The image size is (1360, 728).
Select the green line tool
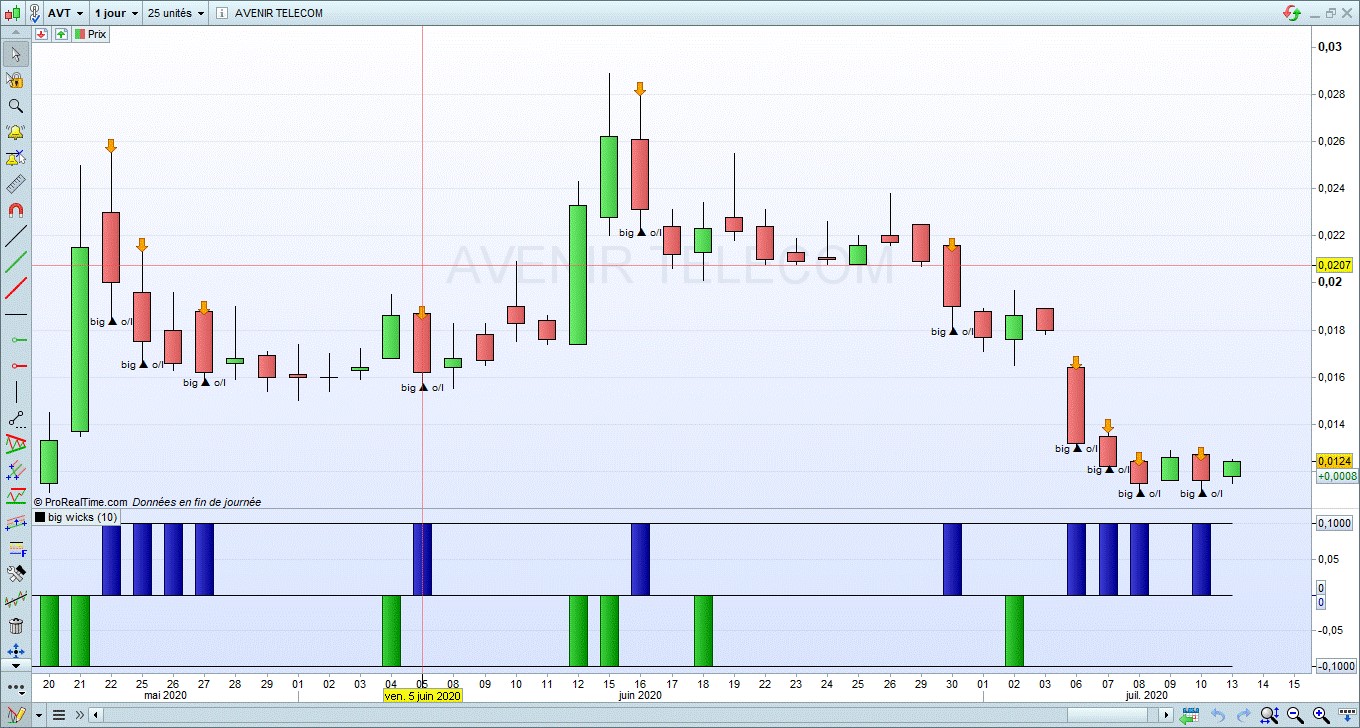point(16,263)
